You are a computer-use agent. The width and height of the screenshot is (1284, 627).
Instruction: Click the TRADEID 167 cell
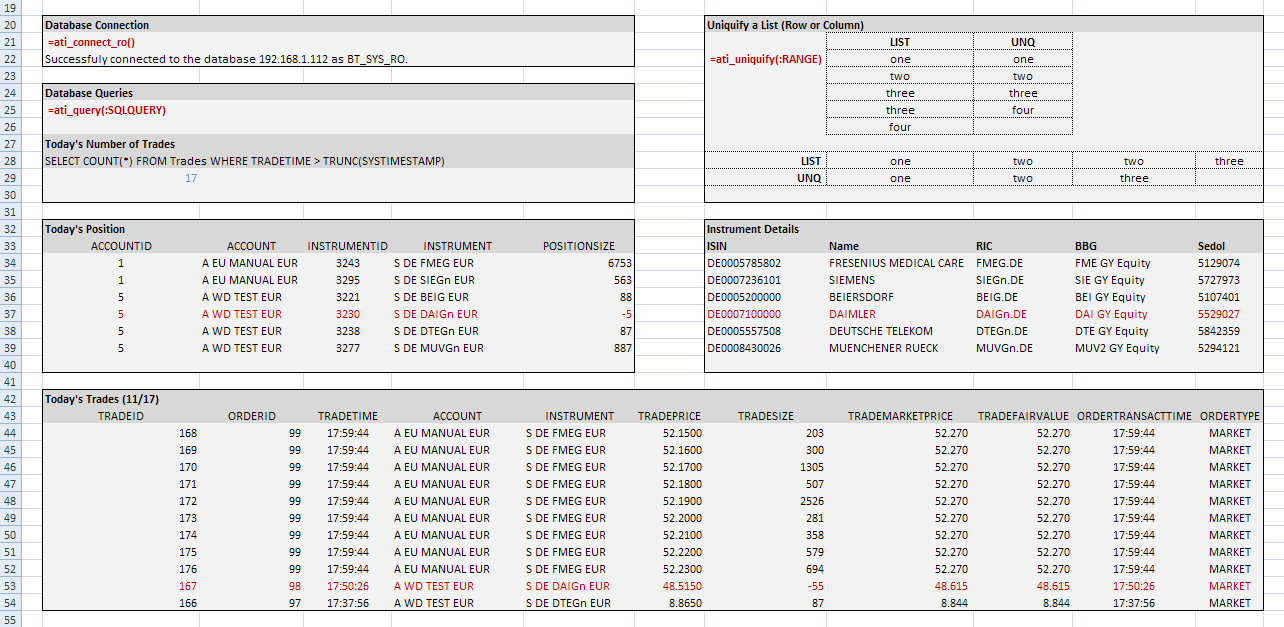188,586
